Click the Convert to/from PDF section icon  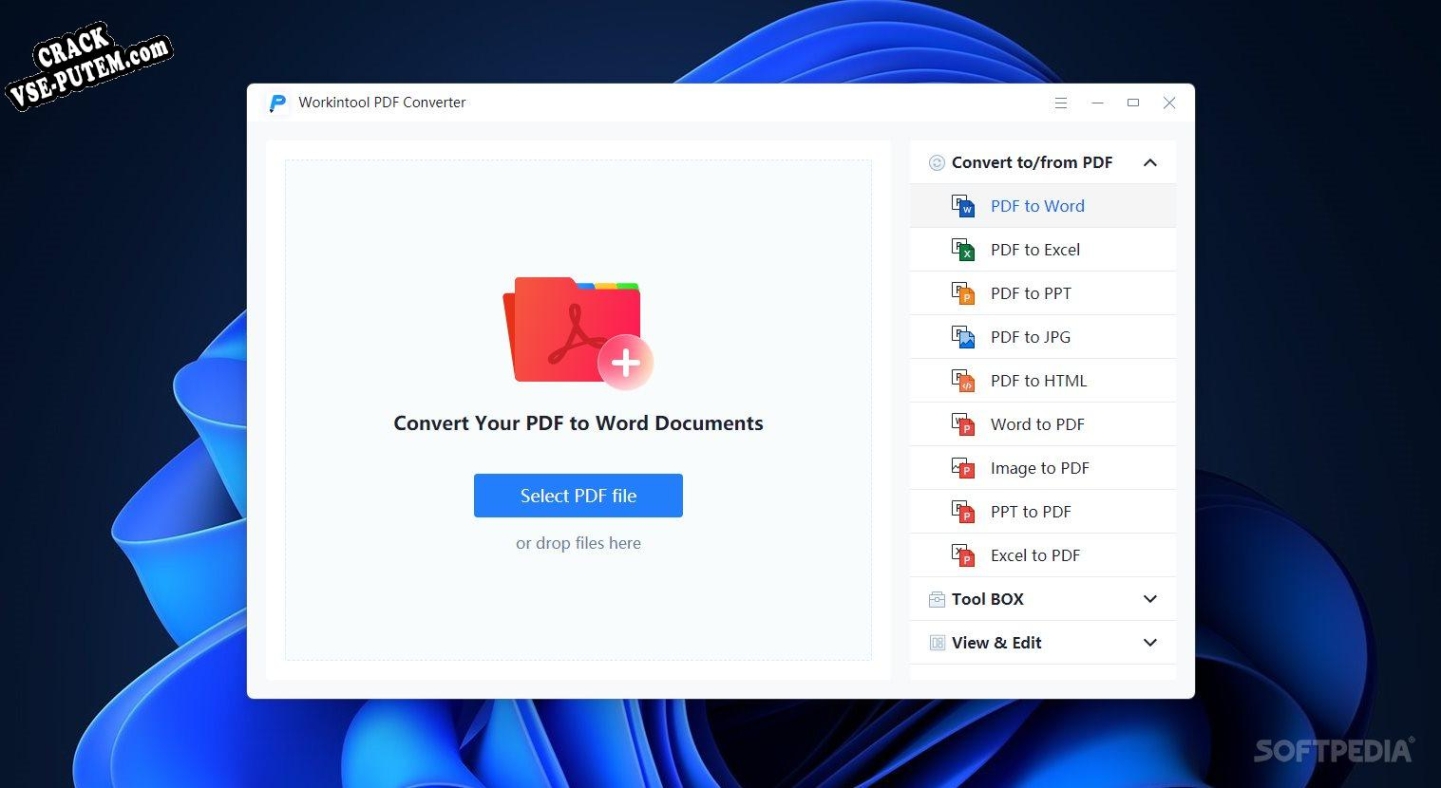coord(937,163)
